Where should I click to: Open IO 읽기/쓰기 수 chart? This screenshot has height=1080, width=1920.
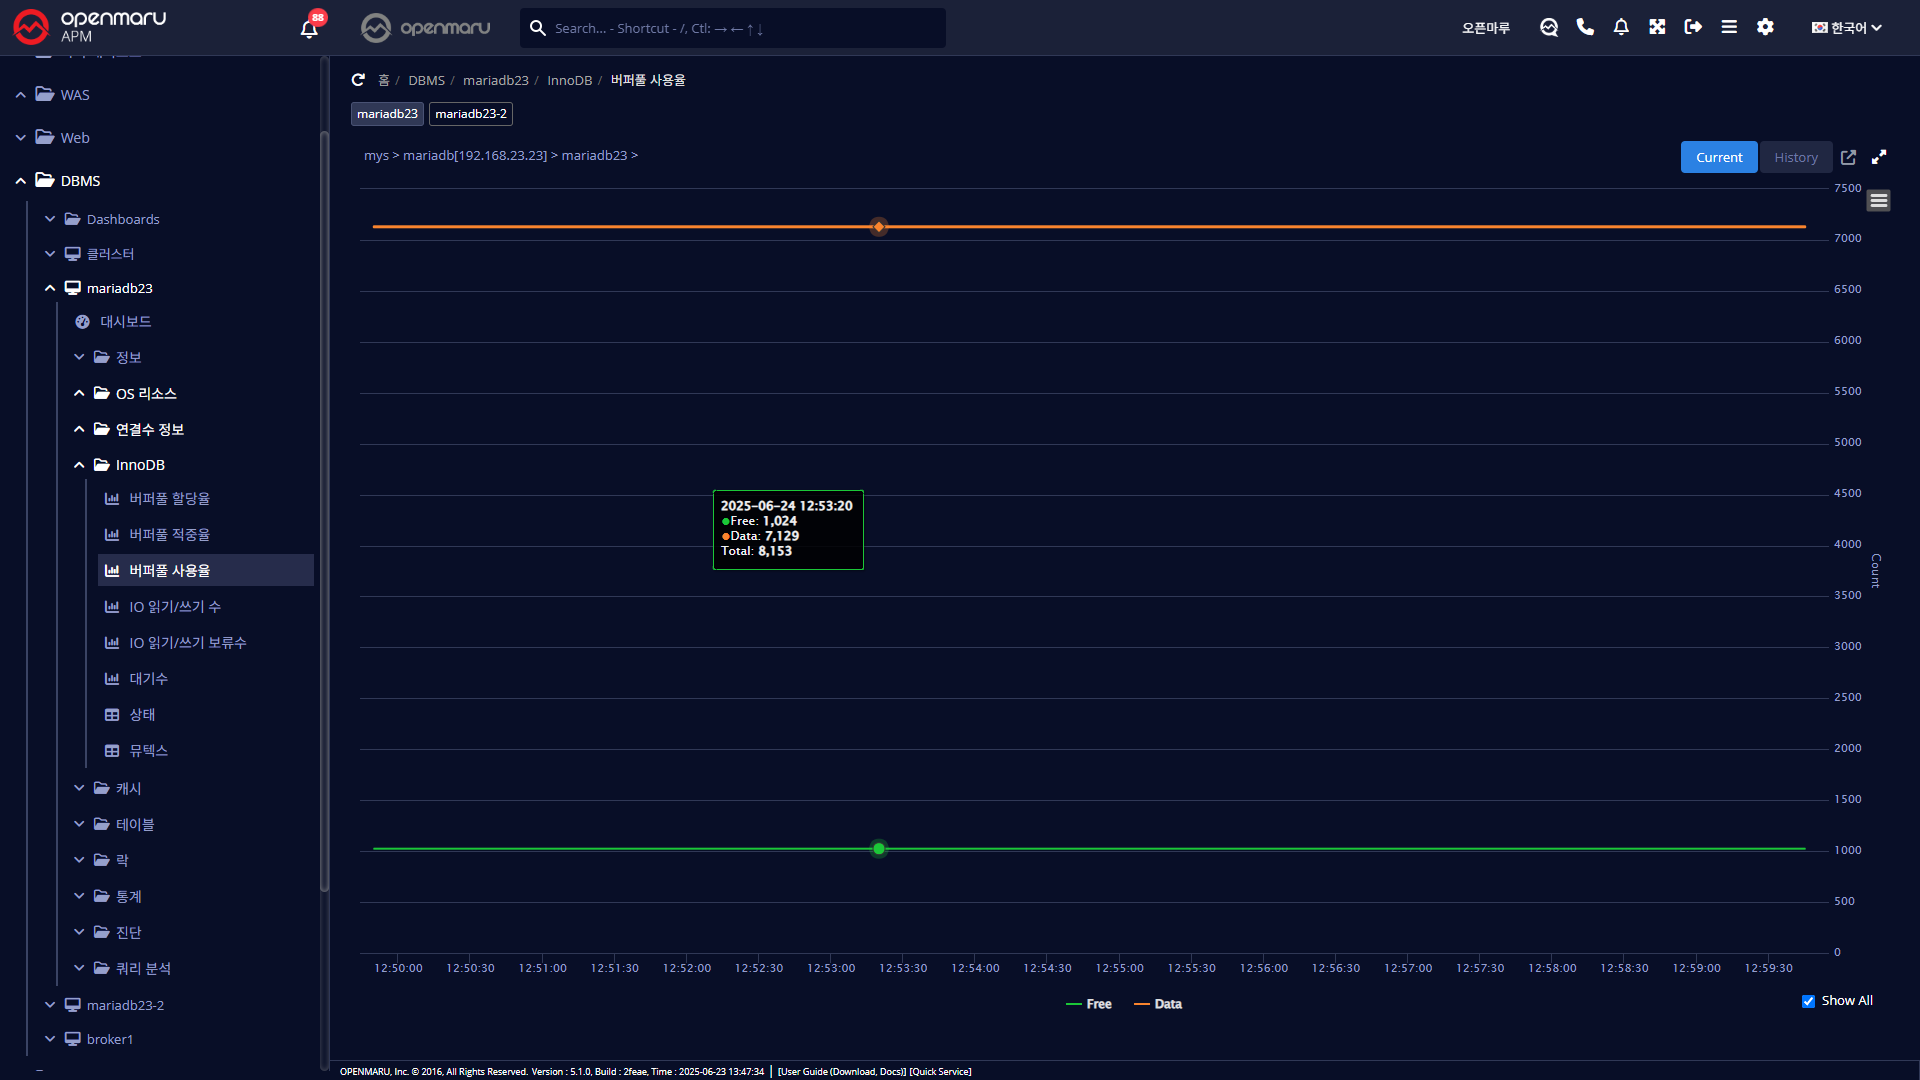(x=175, y=606)
